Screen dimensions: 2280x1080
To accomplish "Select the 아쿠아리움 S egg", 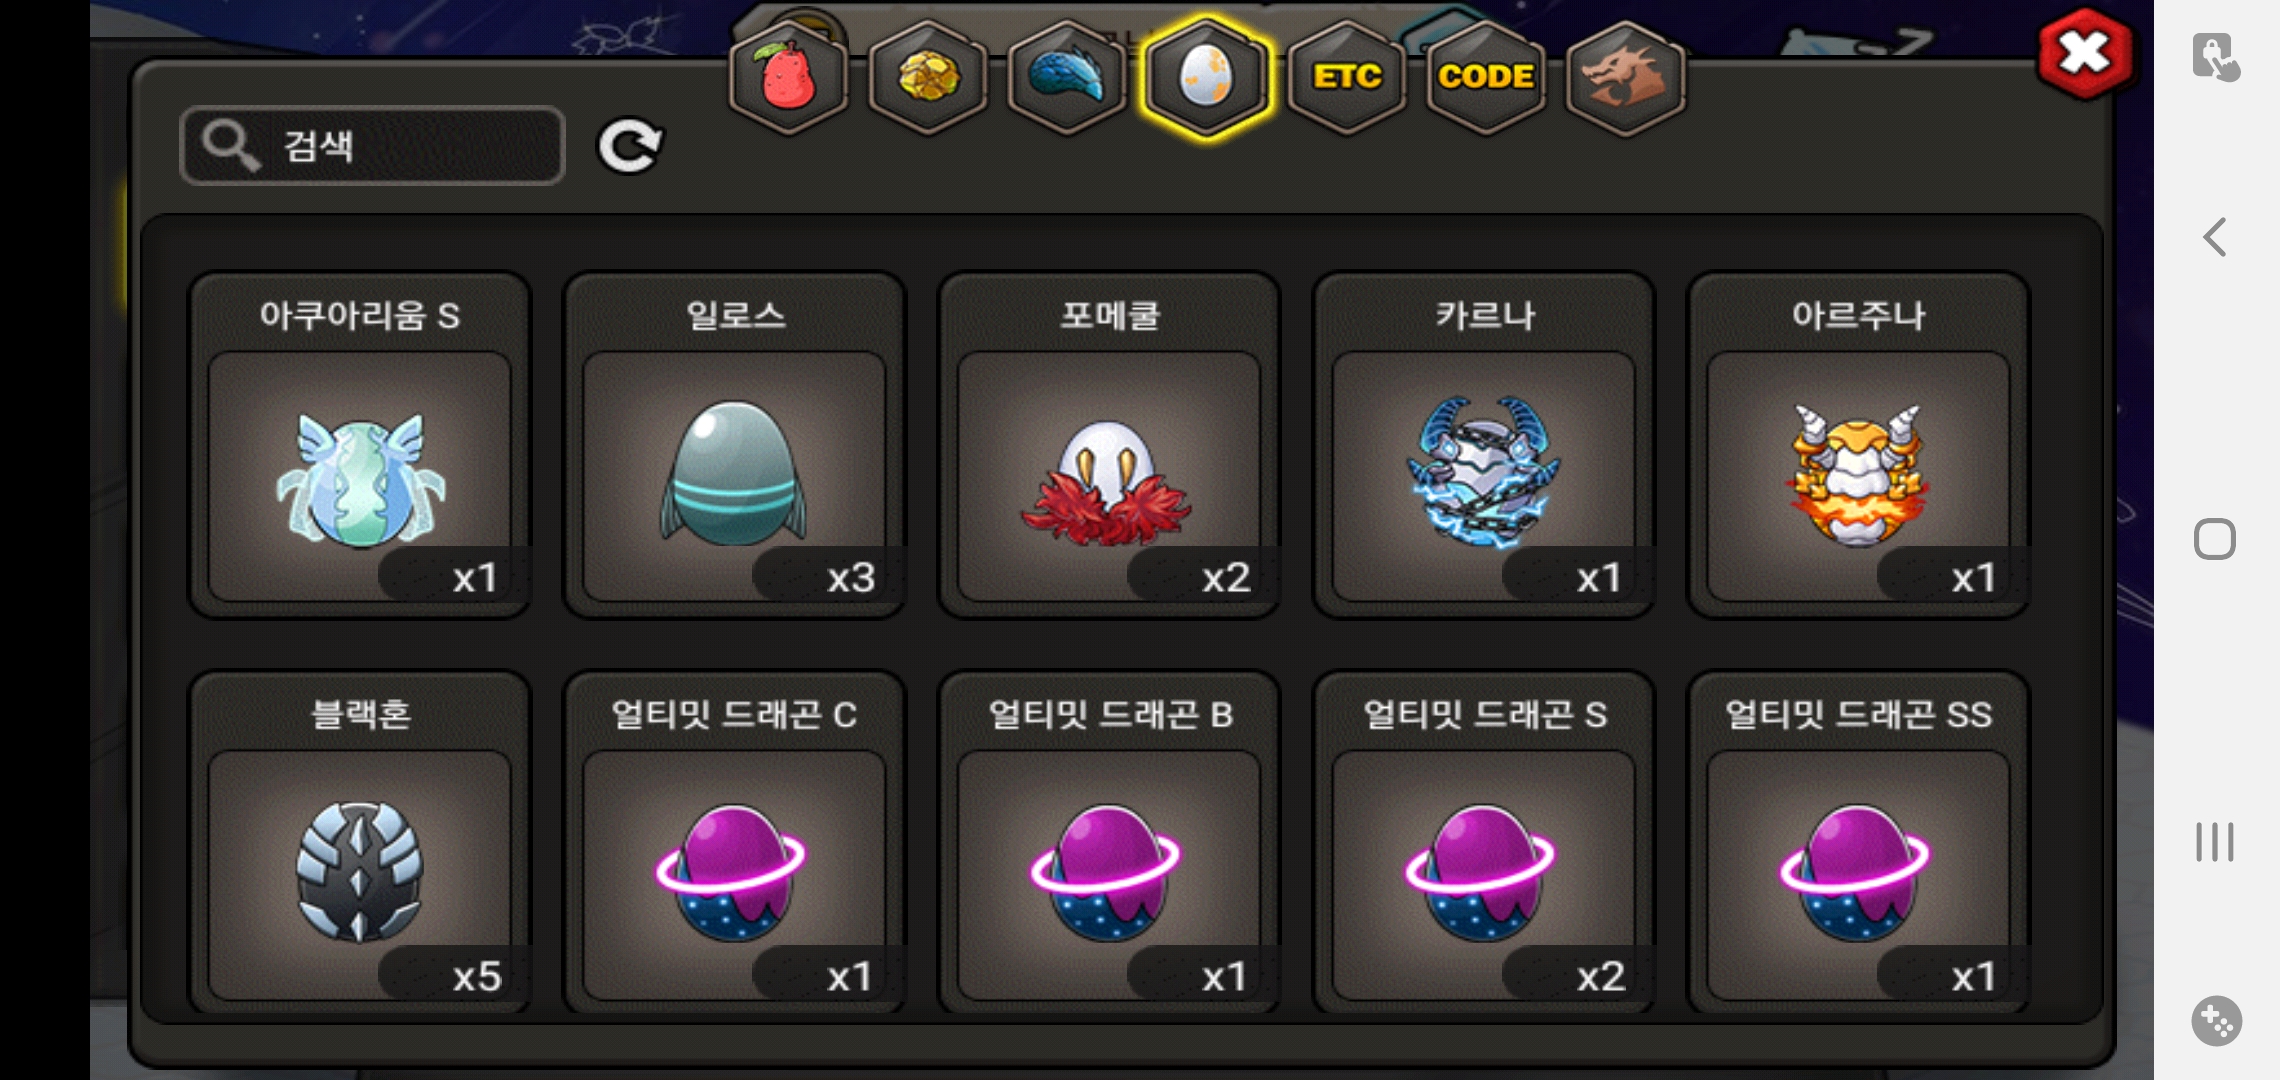I will pos(360,446).
